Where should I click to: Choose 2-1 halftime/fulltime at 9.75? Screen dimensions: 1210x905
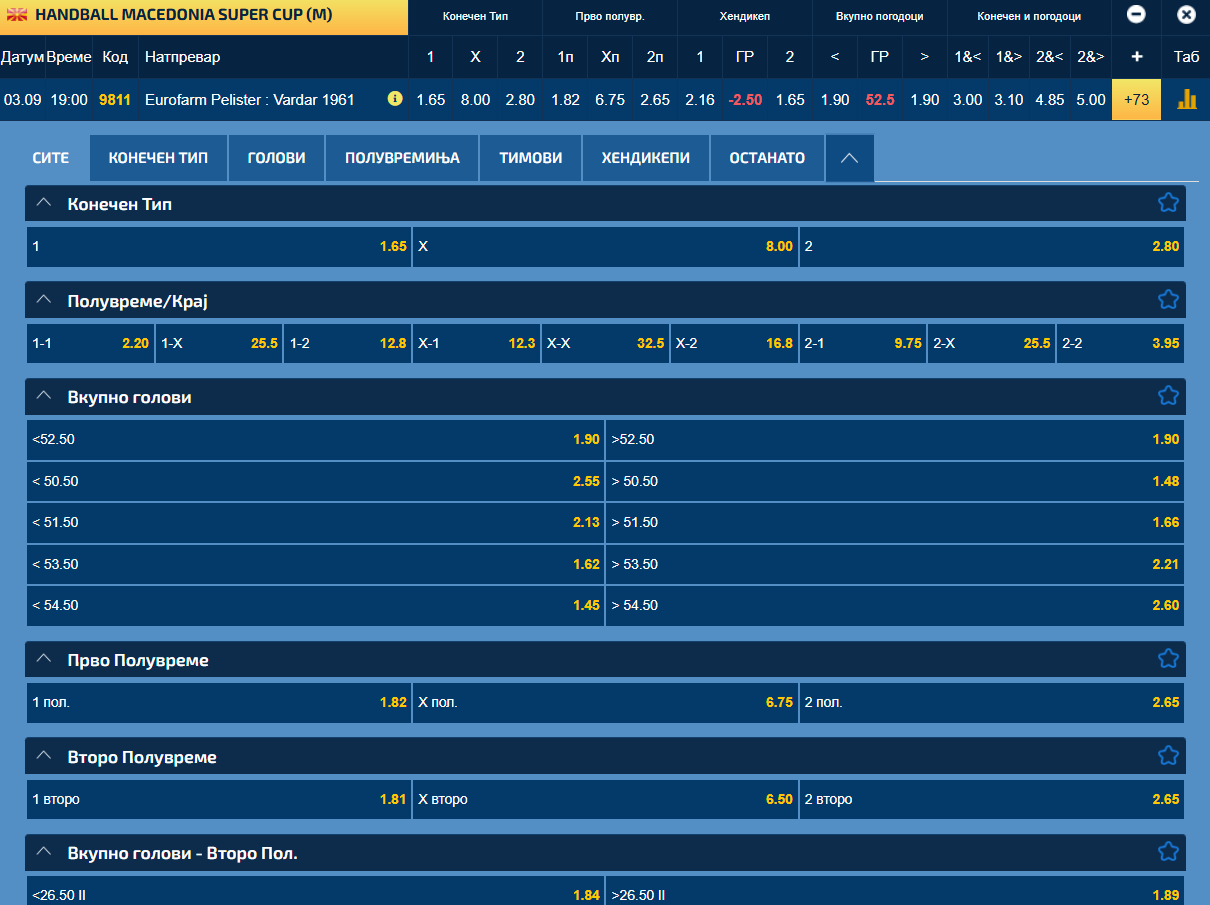click(x=863, y=343)
